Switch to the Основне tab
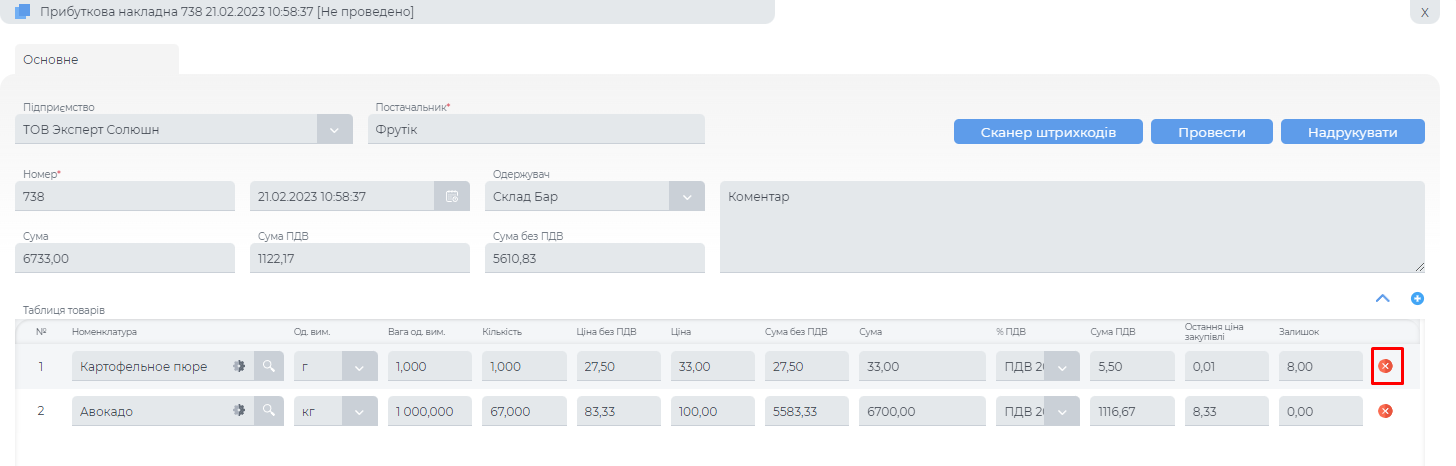Screen dimensions: 1456x466 (51, 60)
